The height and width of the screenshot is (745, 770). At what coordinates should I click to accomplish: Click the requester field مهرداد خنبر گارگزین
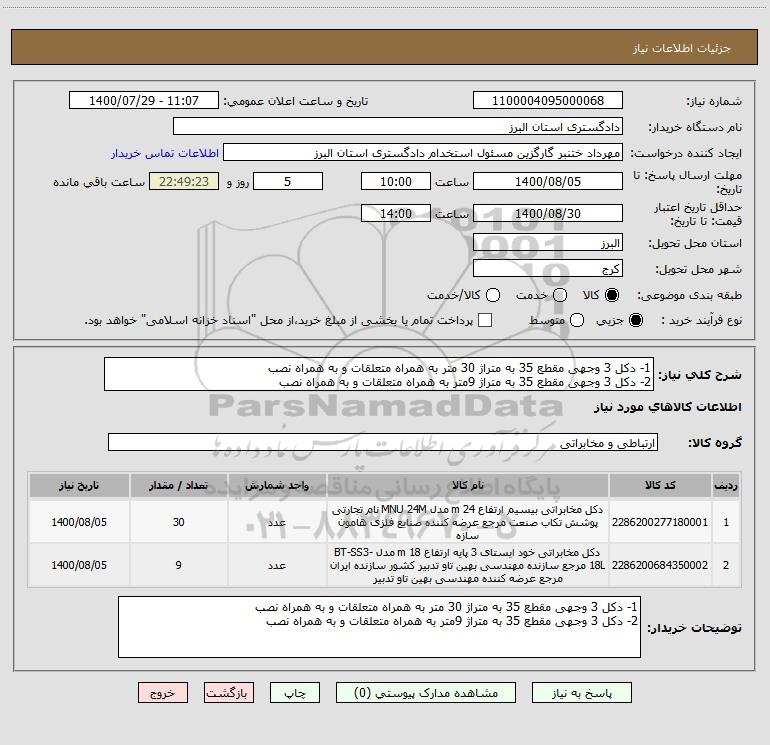point(423,152)
